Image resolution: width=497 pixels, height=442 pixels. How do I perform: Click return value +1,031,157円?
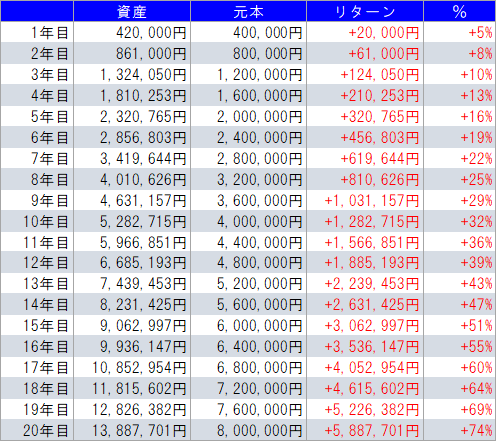click(372, 200)
